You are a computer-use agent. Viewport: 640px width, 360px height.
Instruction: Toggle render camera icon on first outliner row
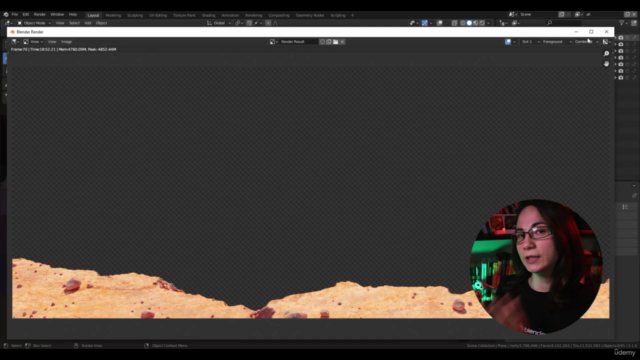(x=621, y=38)
